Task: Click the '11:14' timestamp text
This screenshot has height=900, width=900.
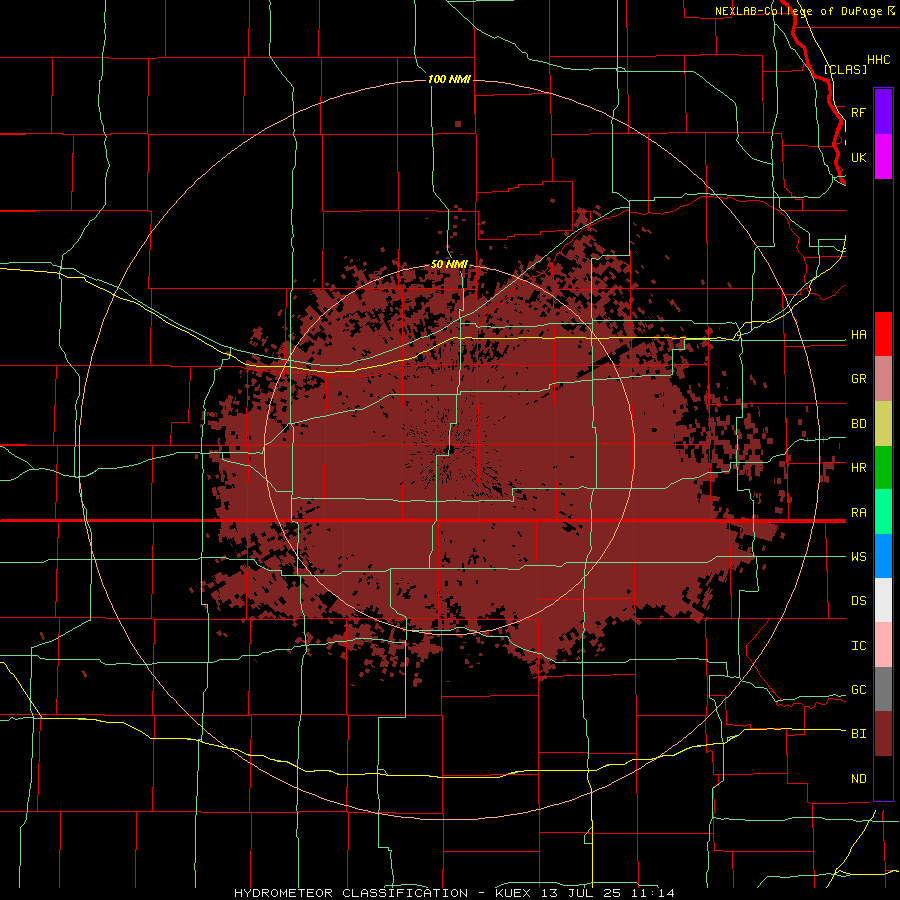Action: tap(653, 893)
